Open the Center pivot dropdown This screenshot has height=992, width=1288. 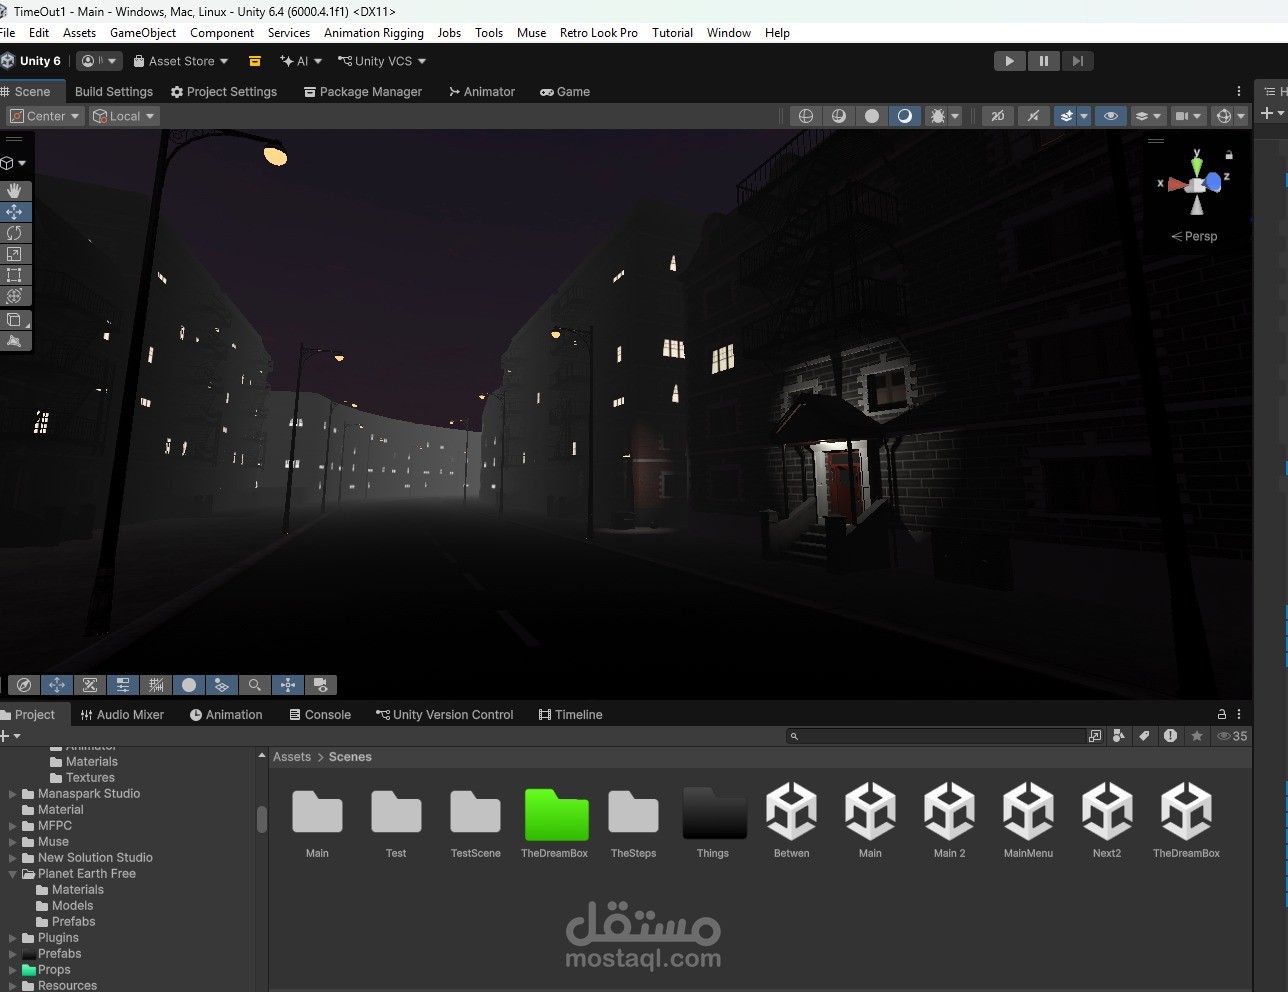click(45, 116)
